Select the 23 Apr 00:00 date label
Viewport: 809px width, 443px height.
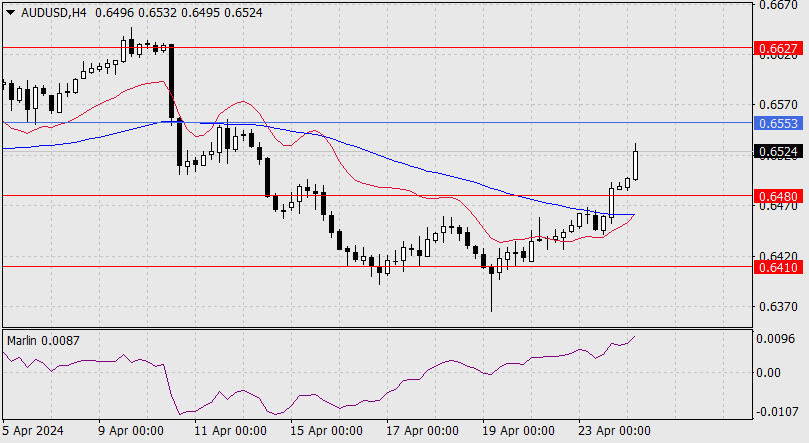pyautogui.click(x=614, y=431)
